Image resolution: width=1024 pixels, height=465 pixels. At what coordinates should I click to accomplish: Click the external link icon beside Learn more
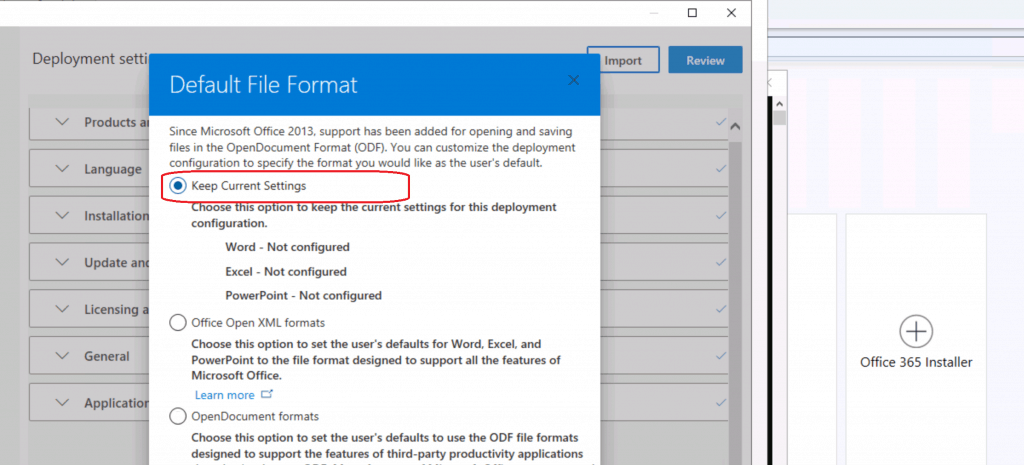point(266,394)
